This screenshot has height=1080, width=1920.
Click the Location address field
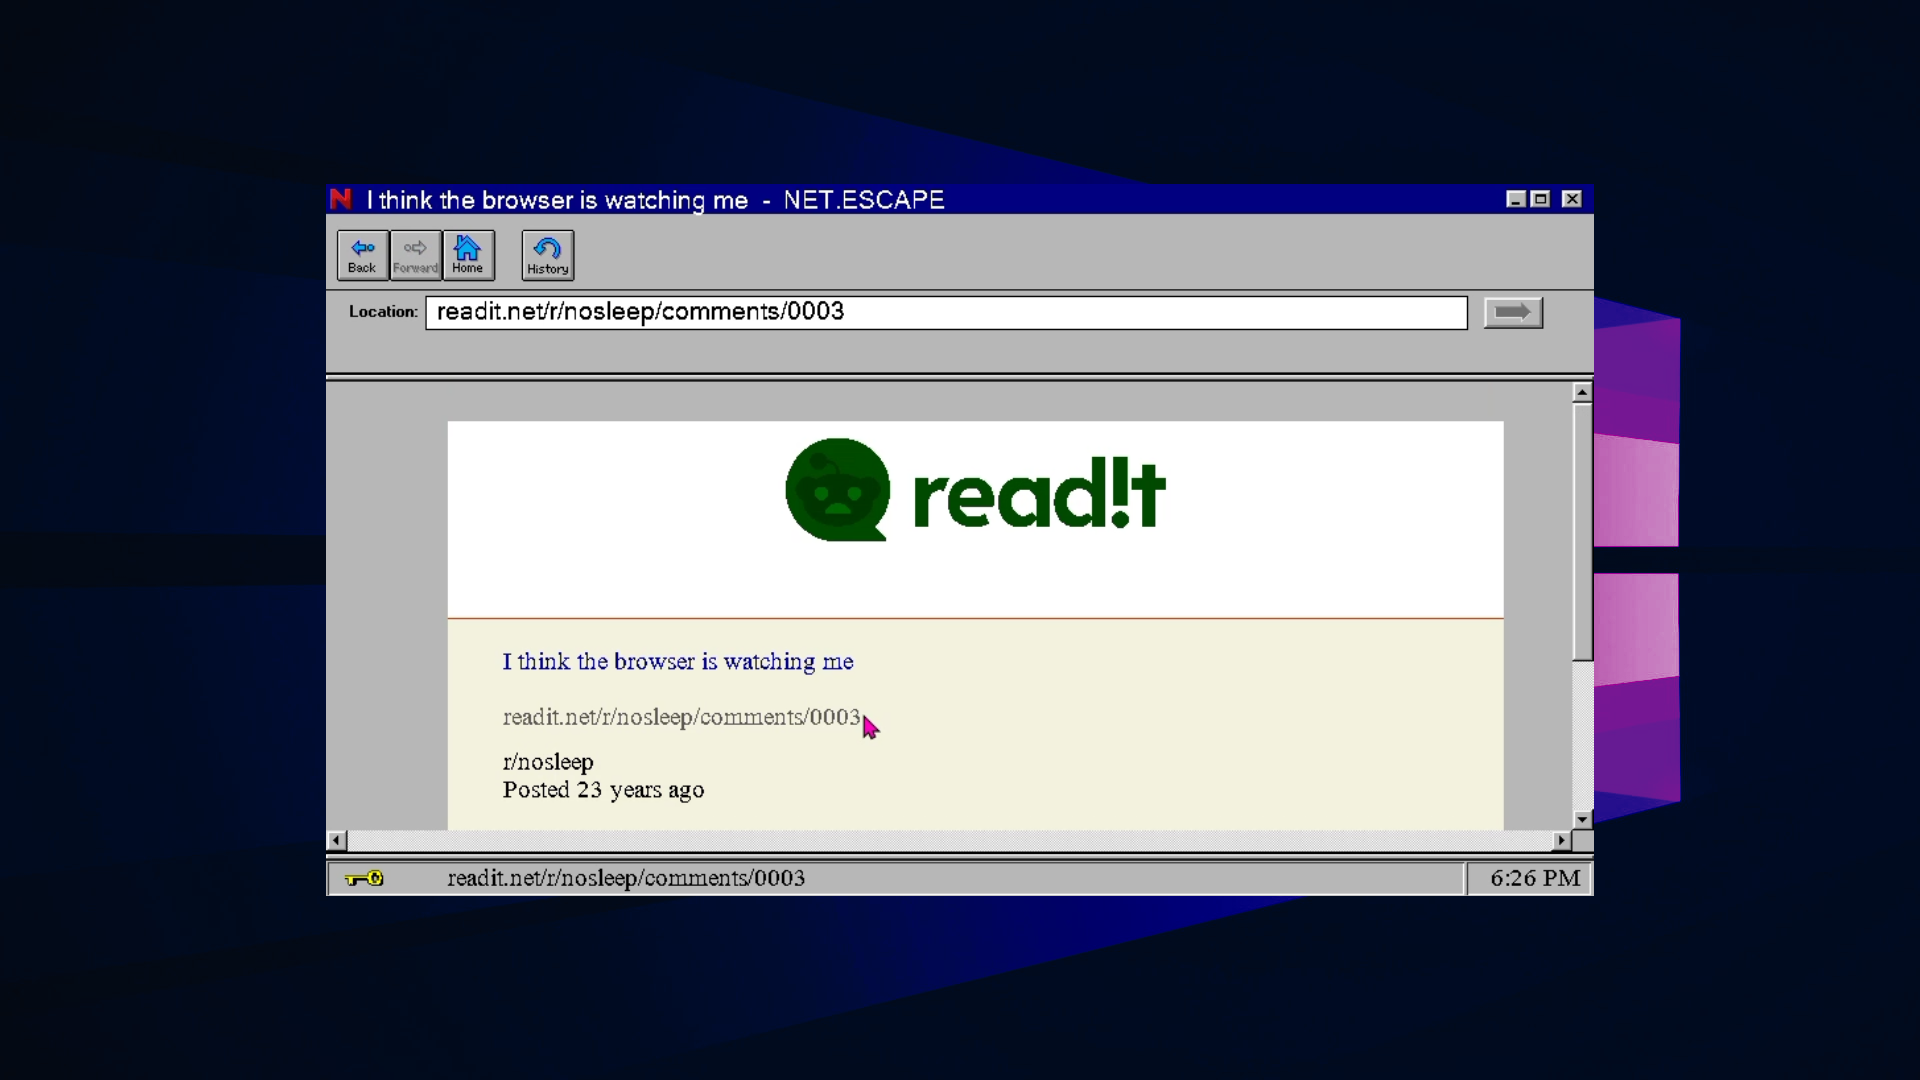point(945,313)
